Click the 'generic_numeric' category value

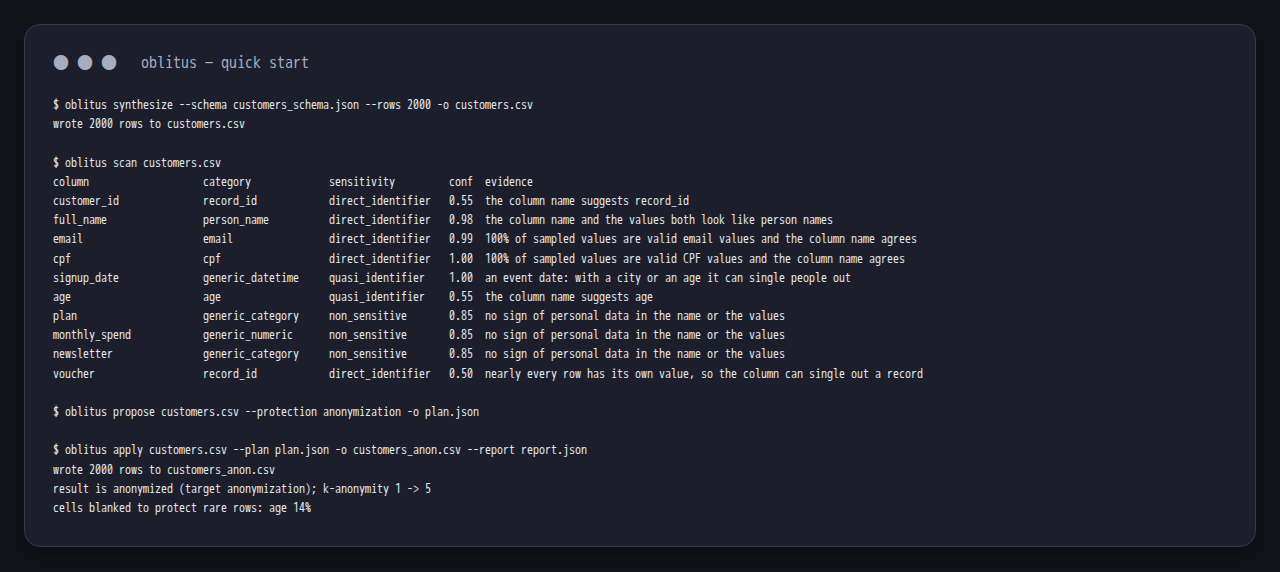(x=248, y=335)
